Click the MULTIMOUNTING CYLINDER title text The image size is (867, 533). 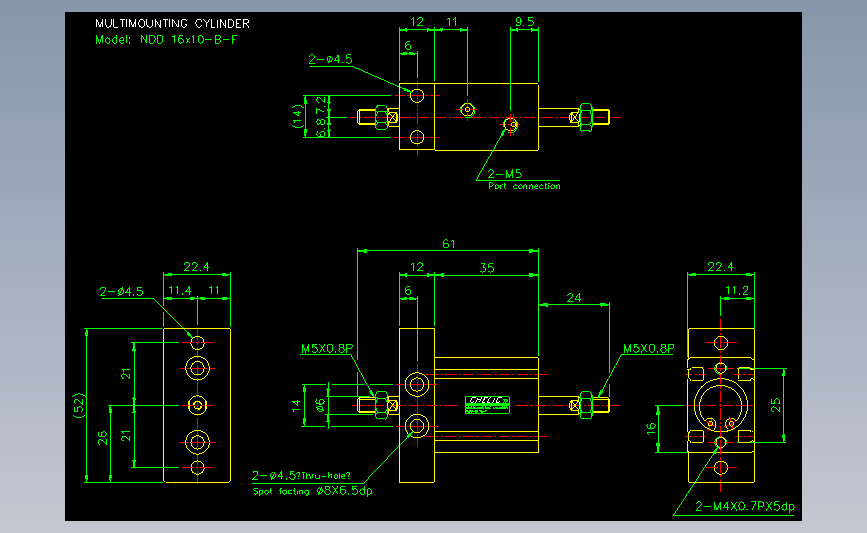172,24
